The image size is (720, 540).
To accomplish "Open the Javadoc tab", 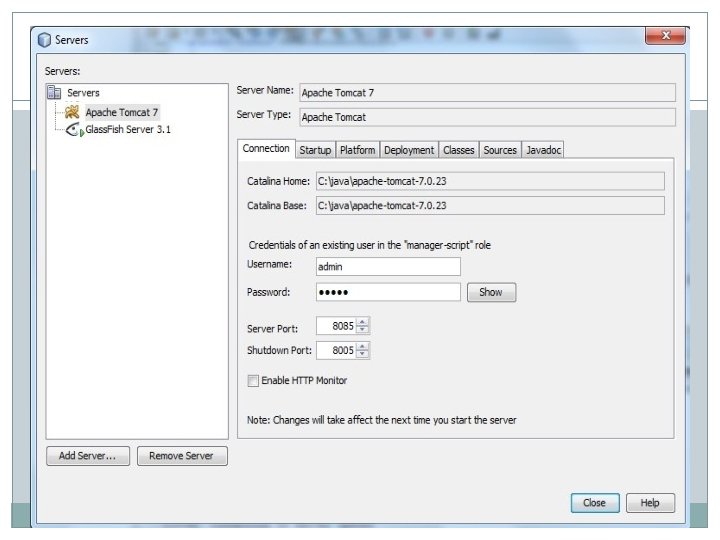I will tap(543, 150).
